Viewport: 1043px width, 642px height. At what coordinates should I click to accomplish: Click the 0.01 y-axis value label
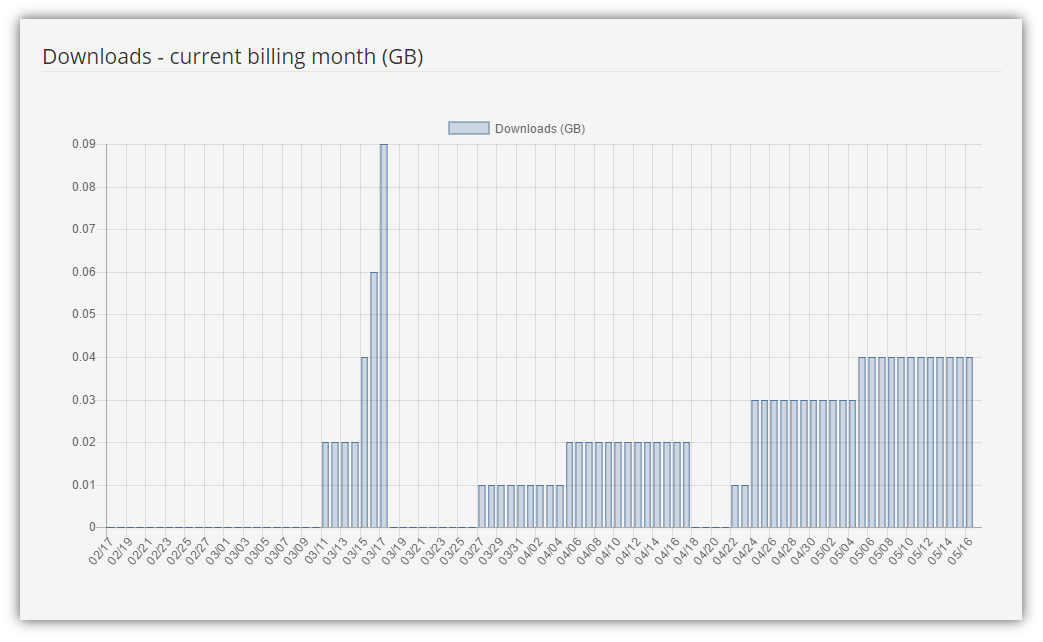coord(83,485)
